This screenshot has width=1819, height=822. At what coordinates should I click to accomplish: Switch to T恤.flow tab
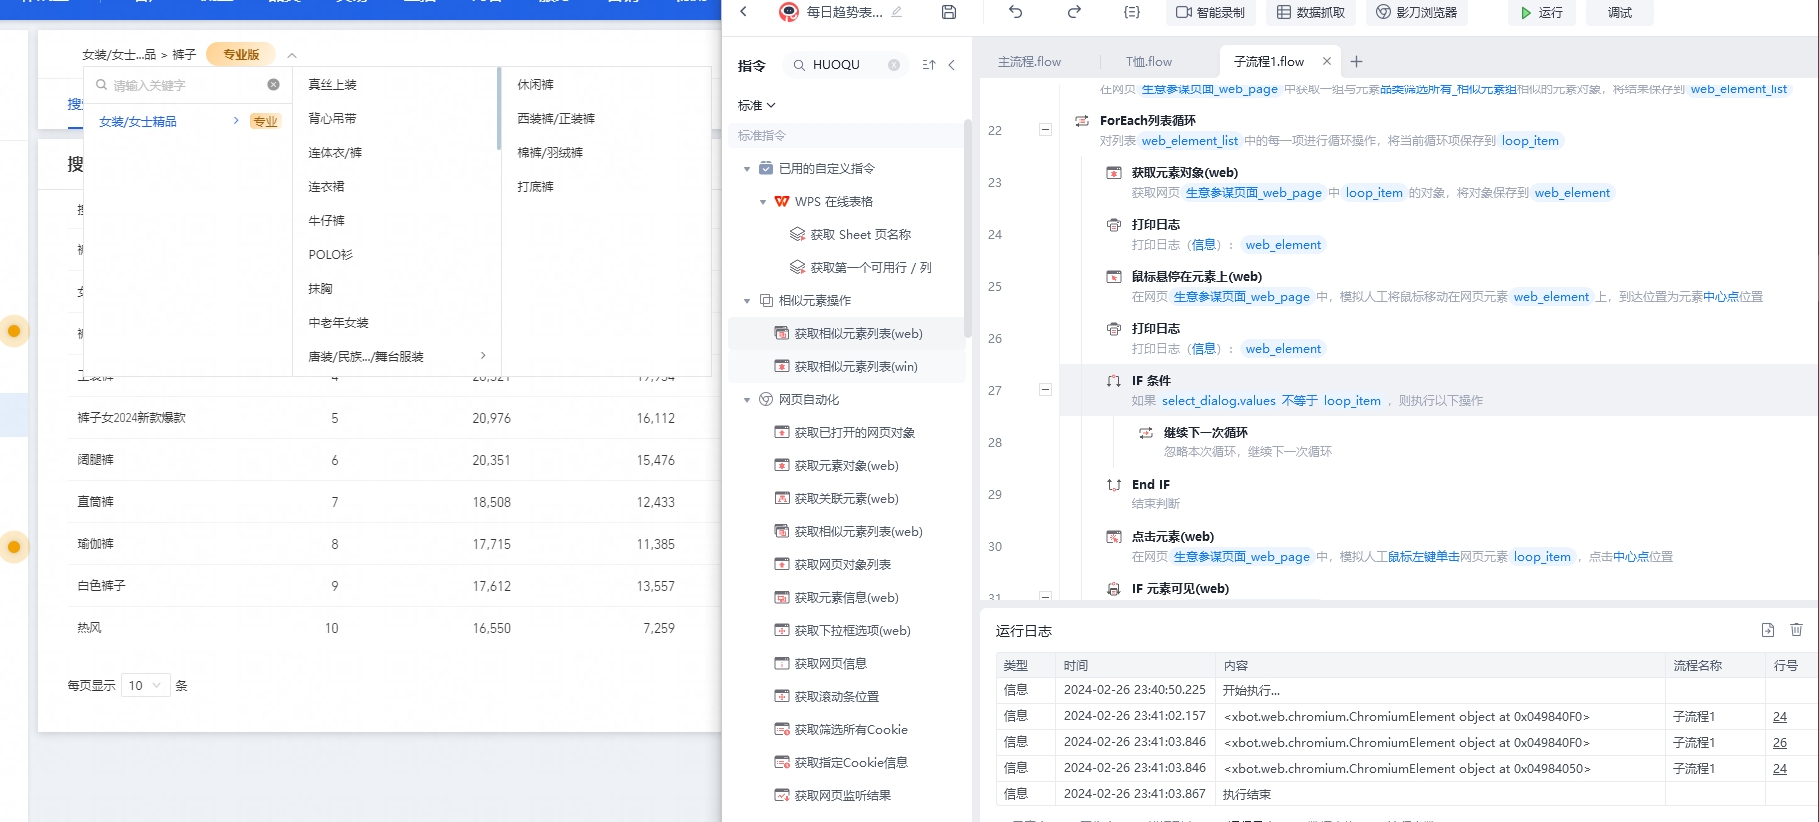click(x=1148, y=62)
